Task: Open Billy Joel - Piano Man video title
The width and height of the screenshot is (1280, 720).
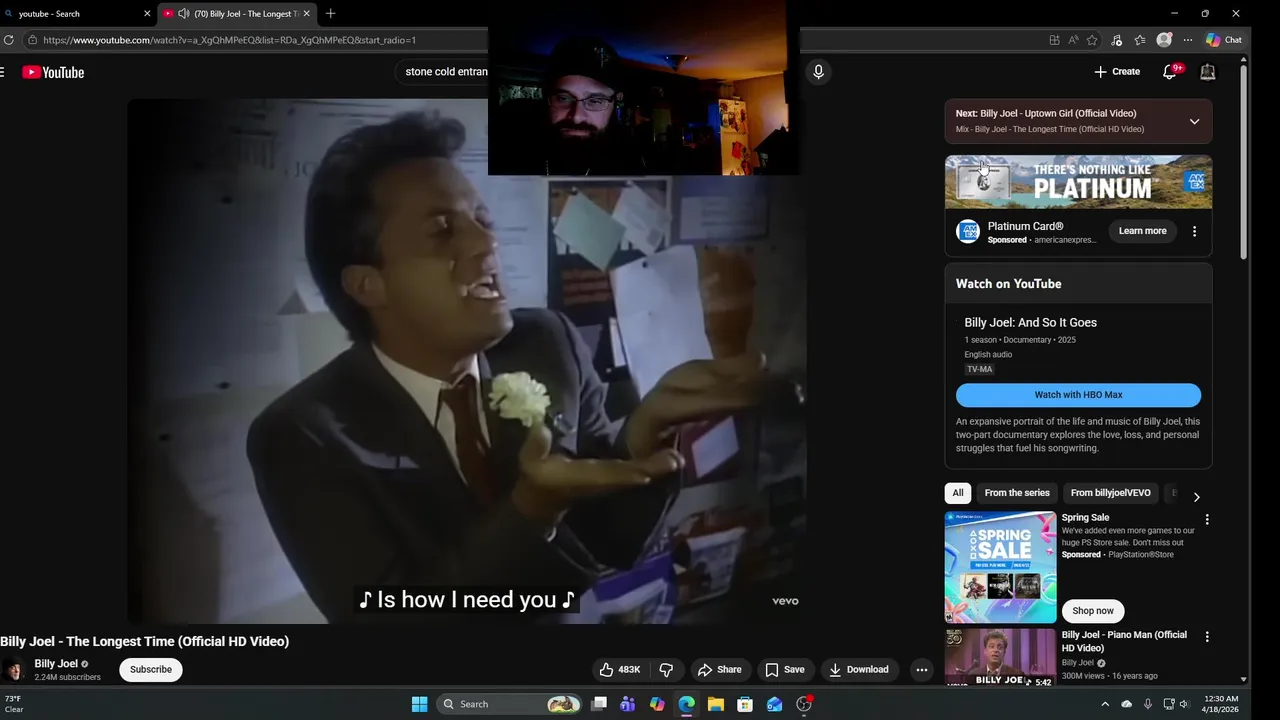Action: pyautogui.click(x=1124, y=641)
